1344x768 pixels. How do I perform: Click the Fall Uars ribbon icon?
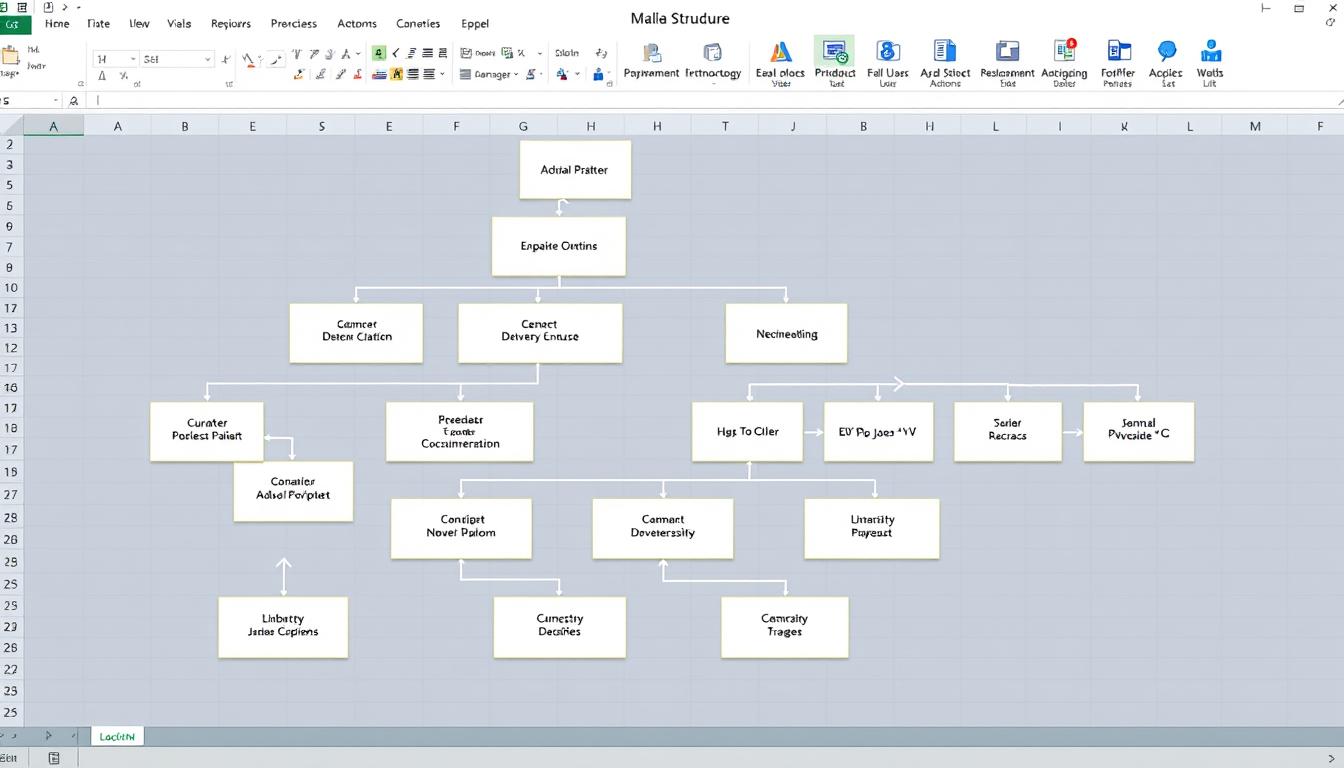click(x=887, y=52)
